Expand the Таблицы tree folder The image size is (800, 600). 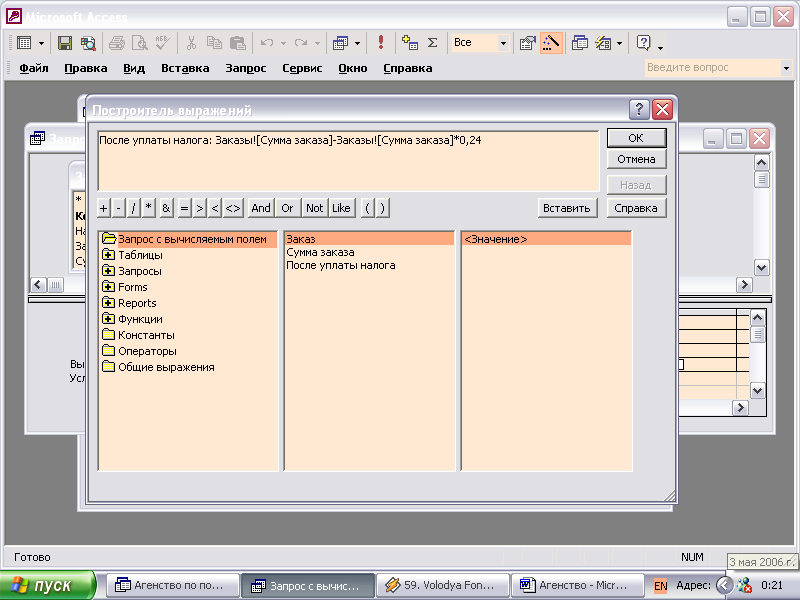tap(108, 255)
